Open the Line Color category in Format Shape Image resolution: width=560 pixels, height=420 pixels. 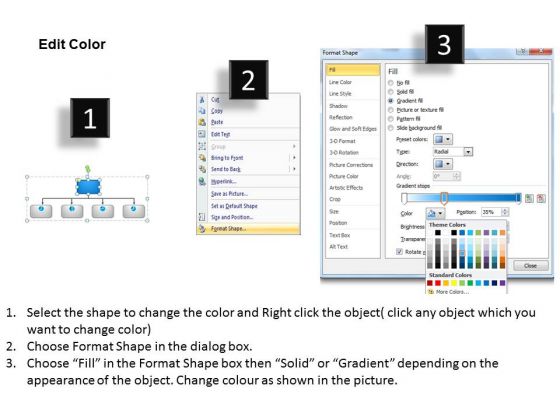coord(340,82)
